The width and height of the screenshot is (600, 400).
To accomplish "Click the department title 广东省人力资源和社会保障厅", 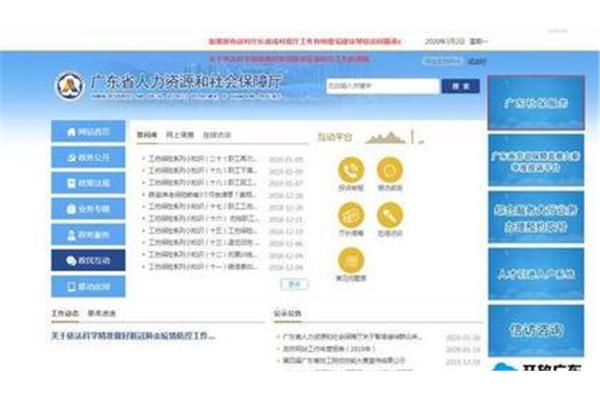I will [x=186, y=82].
